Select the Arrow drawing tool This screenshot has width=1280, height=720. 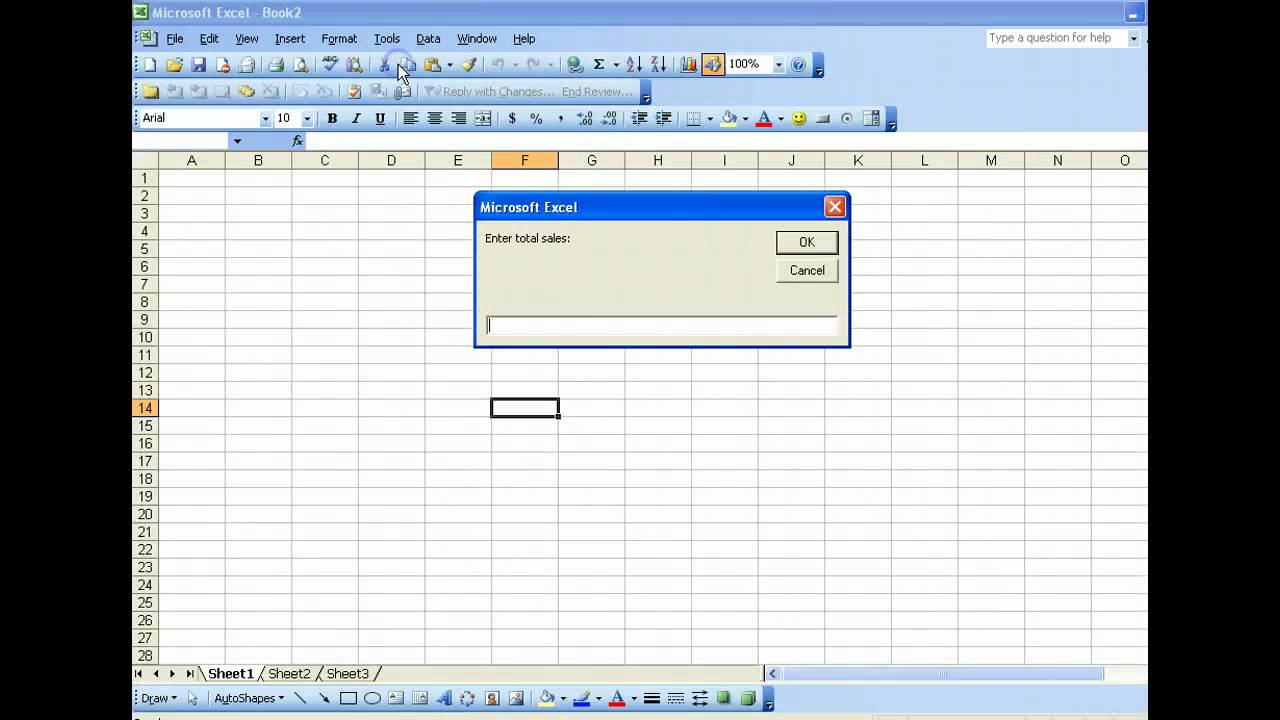pyautogui.click(x=324, y=698)
